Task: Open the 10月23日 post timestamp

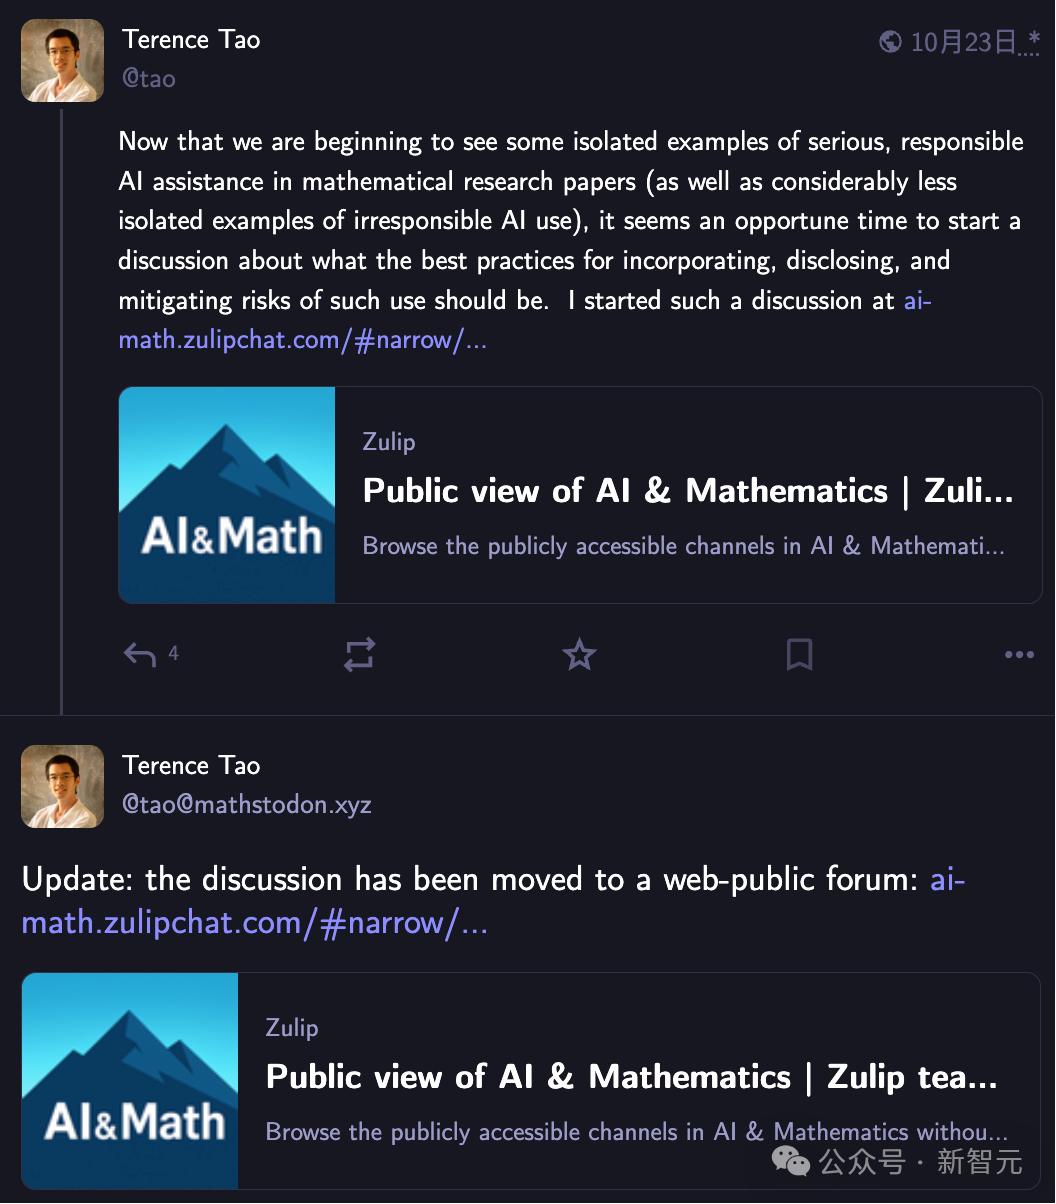Action: pyautogui.click(x=963, y=42)
